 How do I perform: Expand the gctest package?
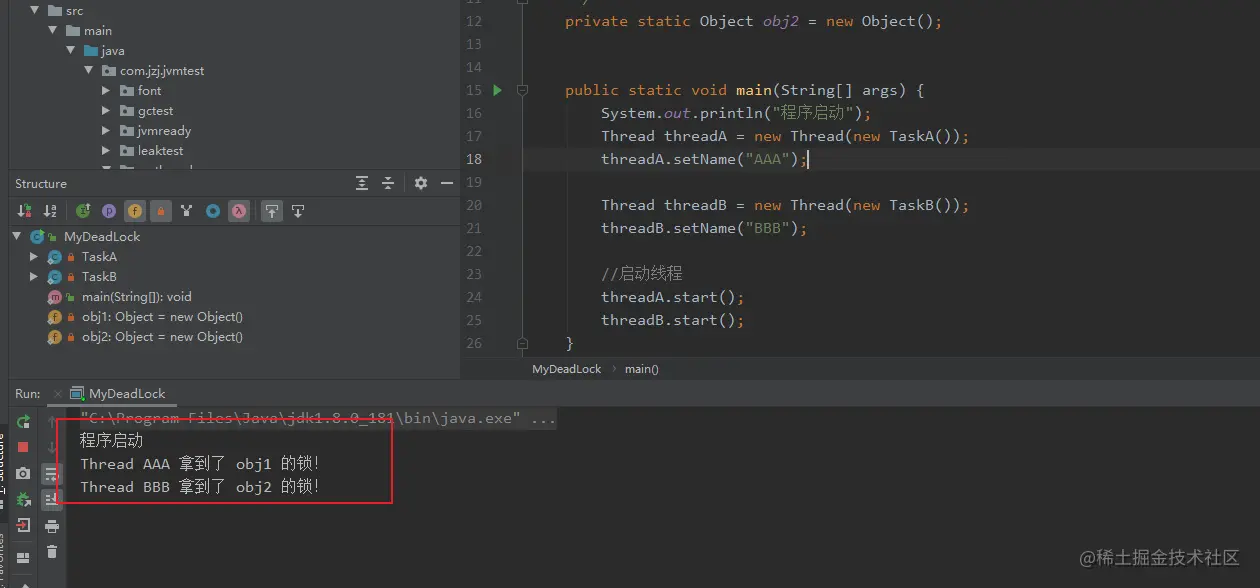pos(106,110)
